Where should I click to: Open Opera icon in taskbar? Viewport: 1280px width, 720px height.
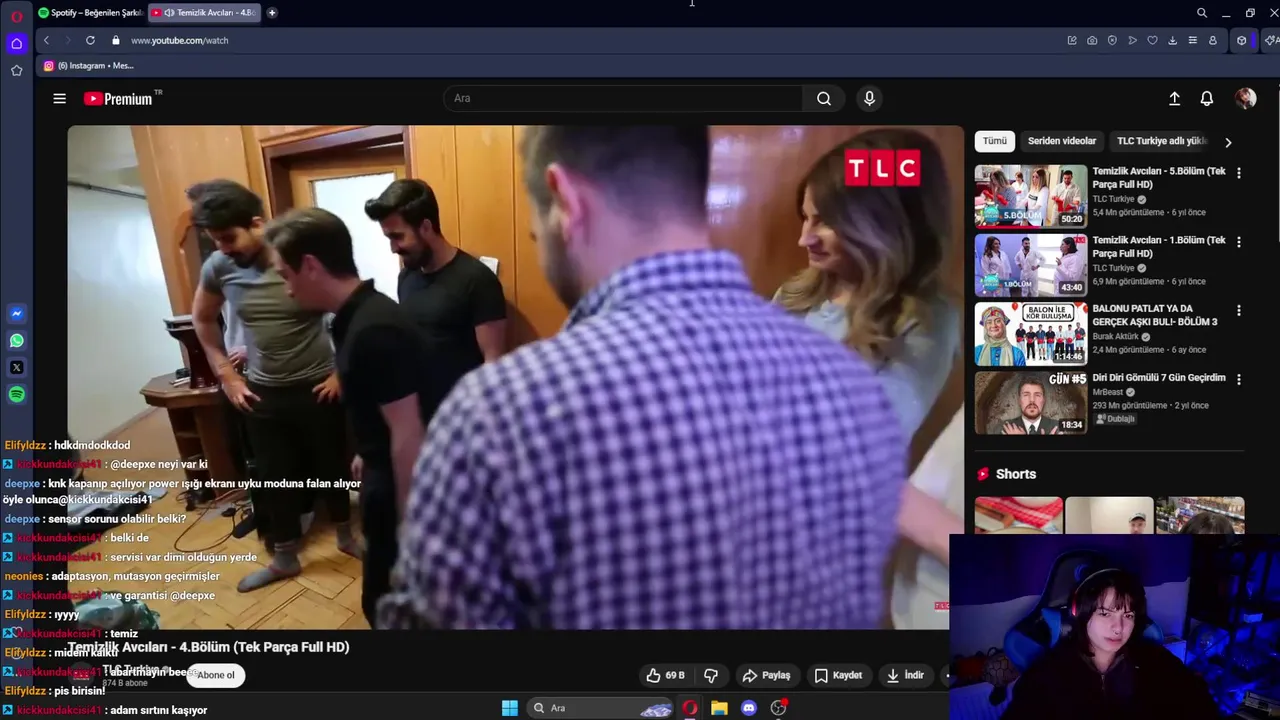point(690,708)
